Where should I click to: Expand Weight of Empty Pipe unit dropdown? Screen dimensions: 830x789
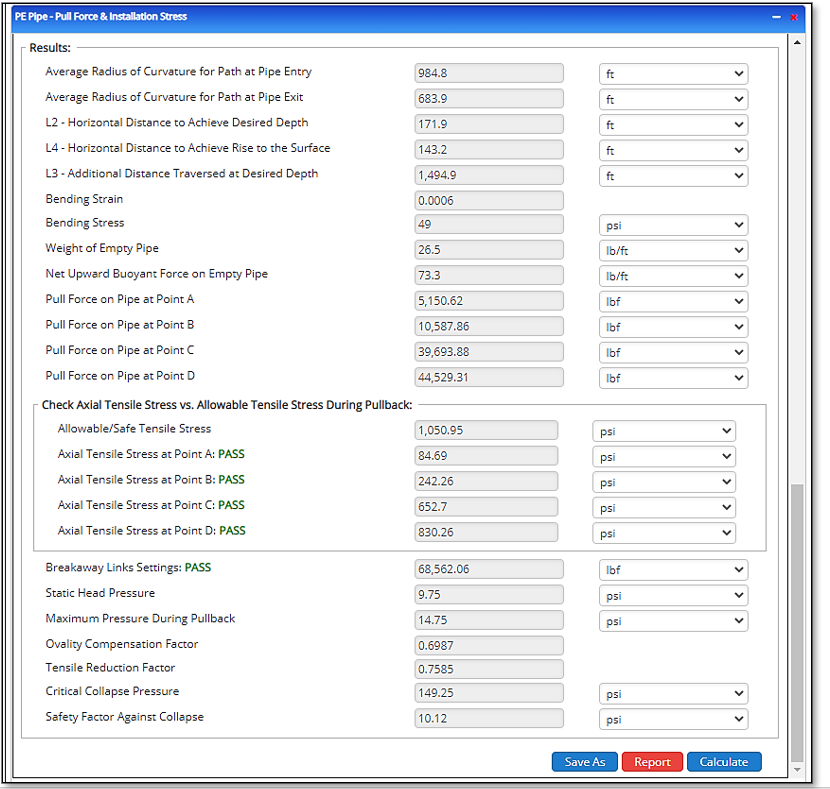673,251
